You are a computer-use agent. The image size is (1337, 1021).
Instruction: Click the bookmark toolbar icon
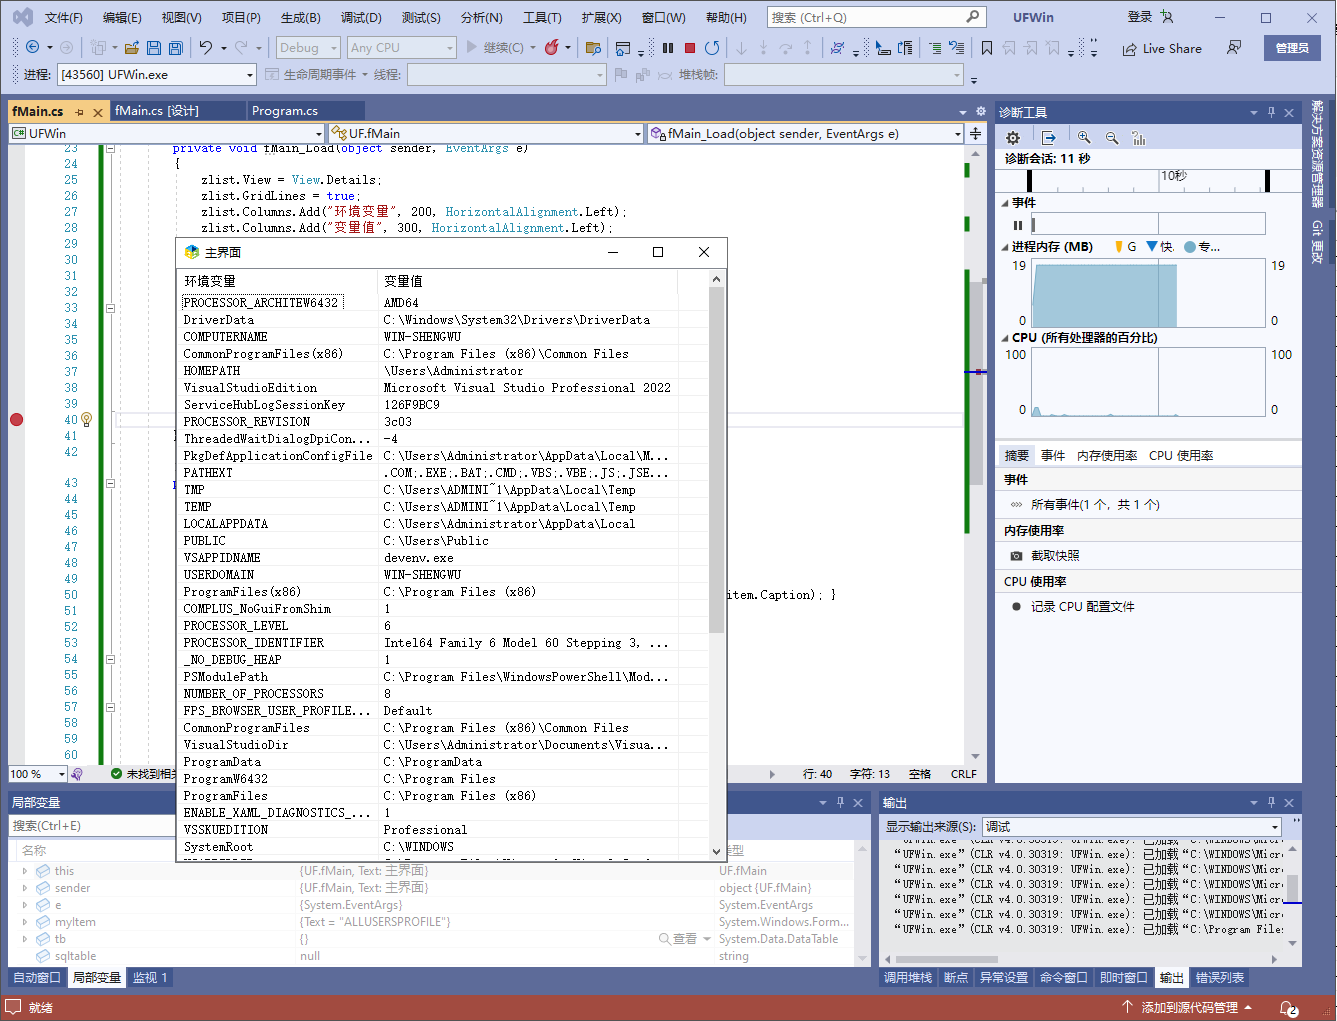coord(987,47)
